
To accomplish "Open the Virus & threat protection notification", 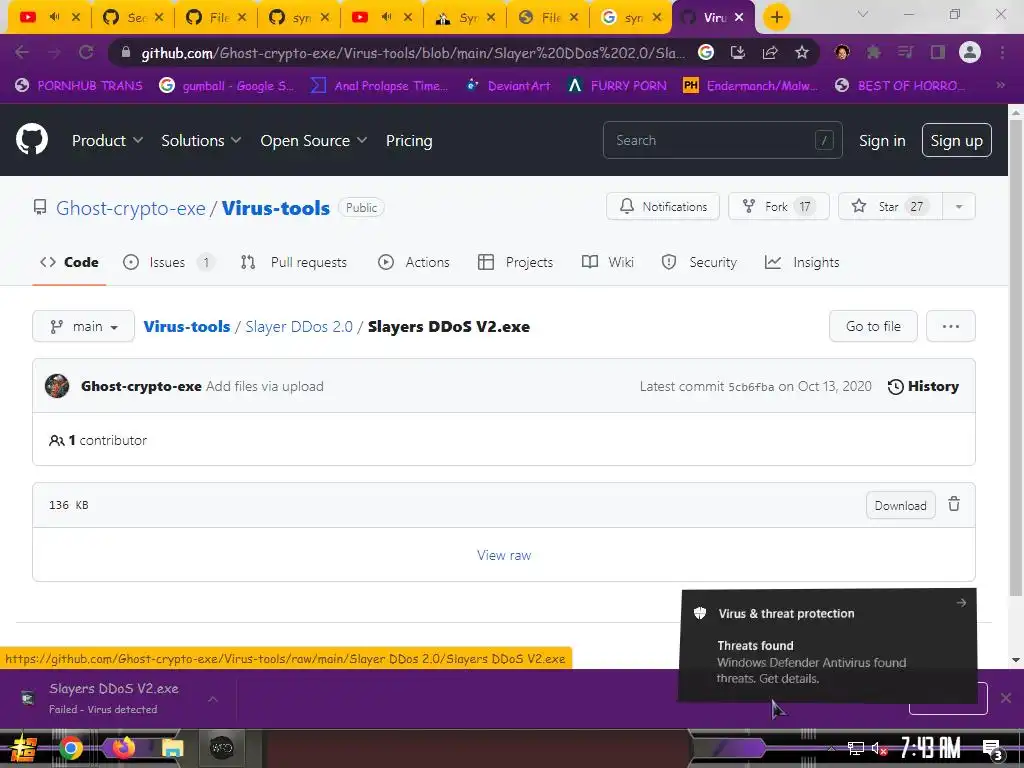I will coord(827,646).
